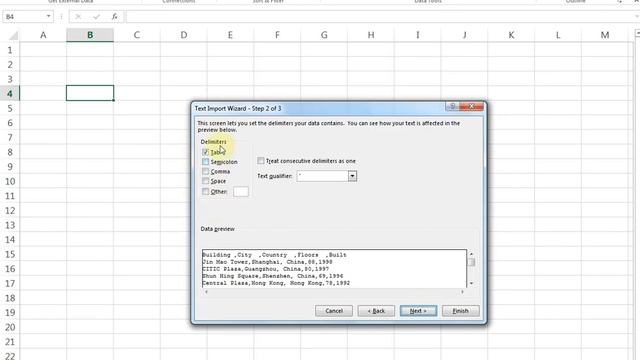This screenshot has width=640, height=360.
Task: Click the formula bar Enter checkmark icon
Action: tap(96, 17)
